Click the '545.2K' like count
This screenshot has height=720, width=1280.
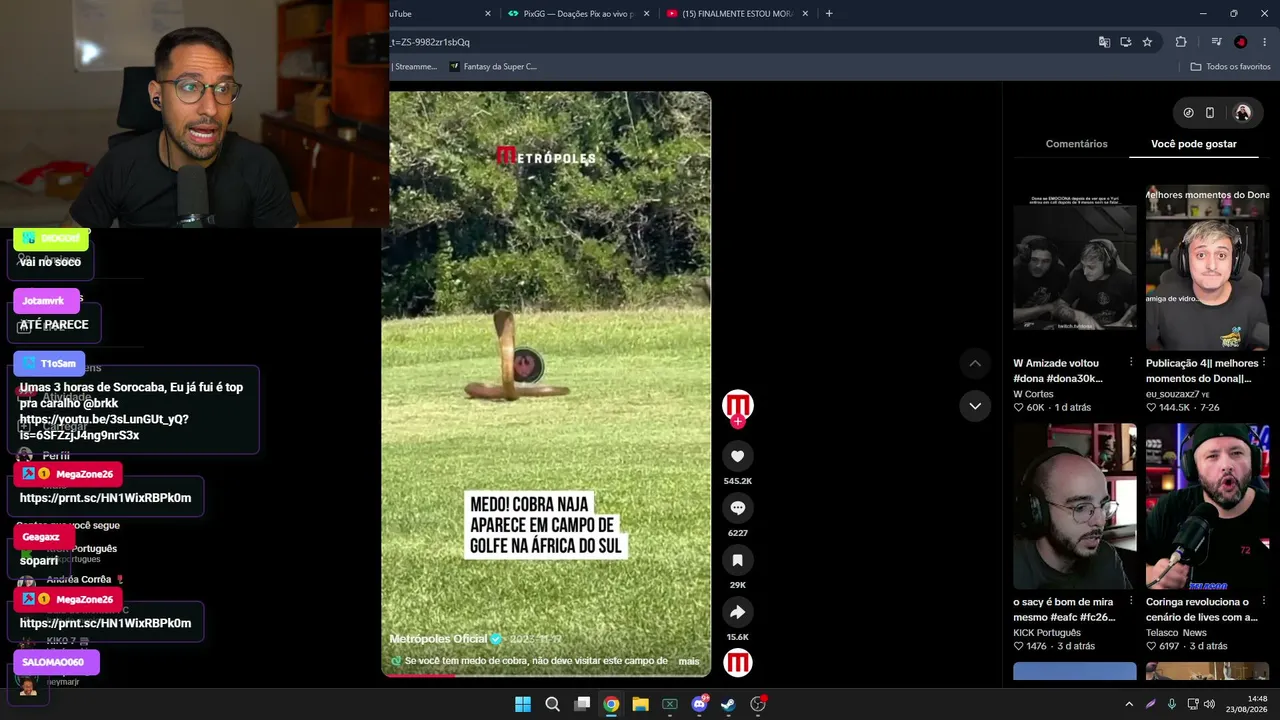click(x=738, y=481)
